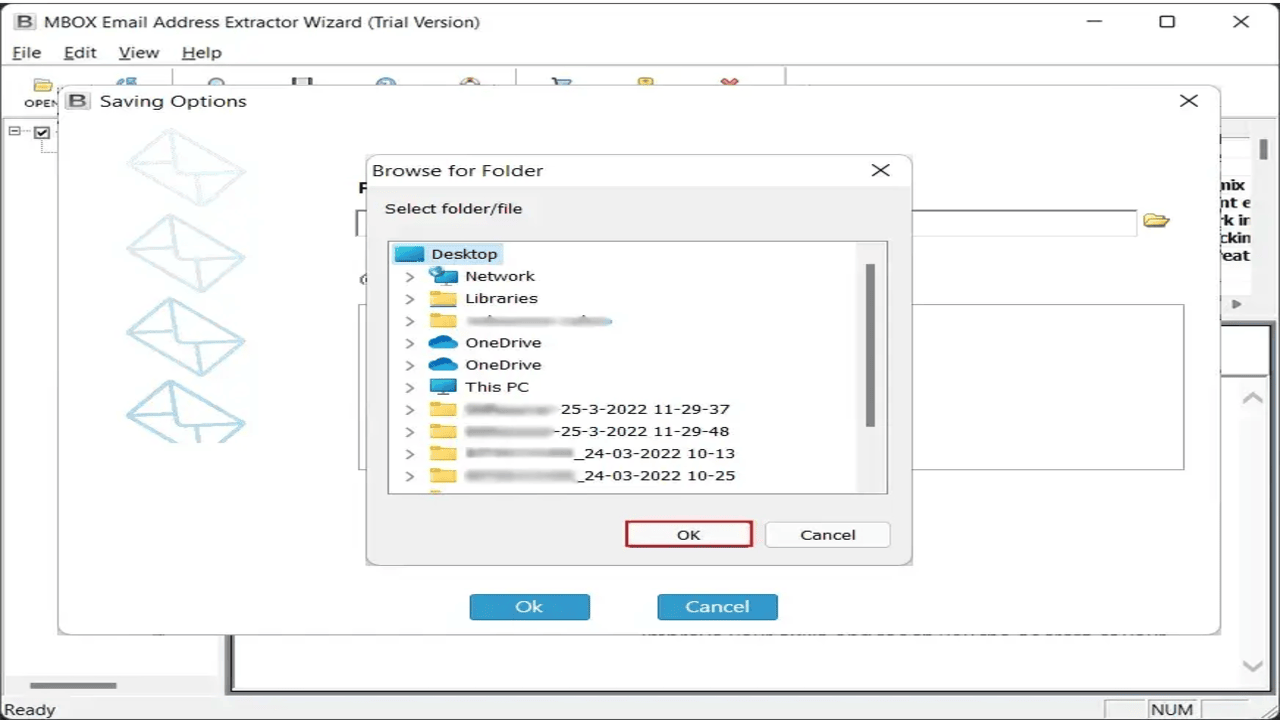Viewport: 1280px width, 720px height.
Task: Click folder icon for 25-3-2022 11-29-48
Action: tap(442, 431)
